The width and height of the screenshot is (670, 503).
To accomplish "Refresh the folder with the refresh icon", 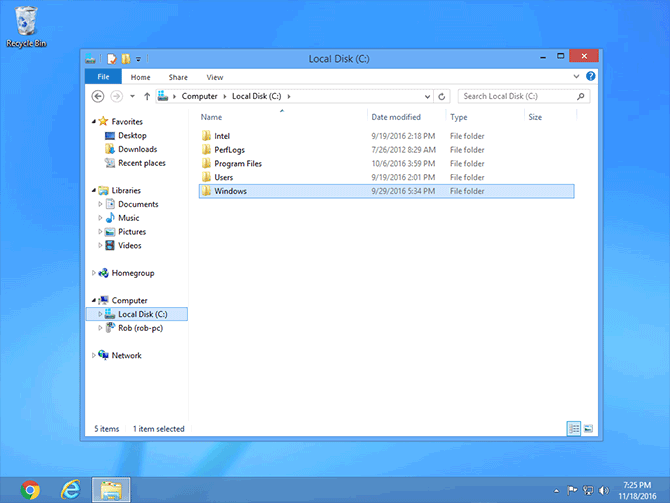I will (x=442, y=97).
